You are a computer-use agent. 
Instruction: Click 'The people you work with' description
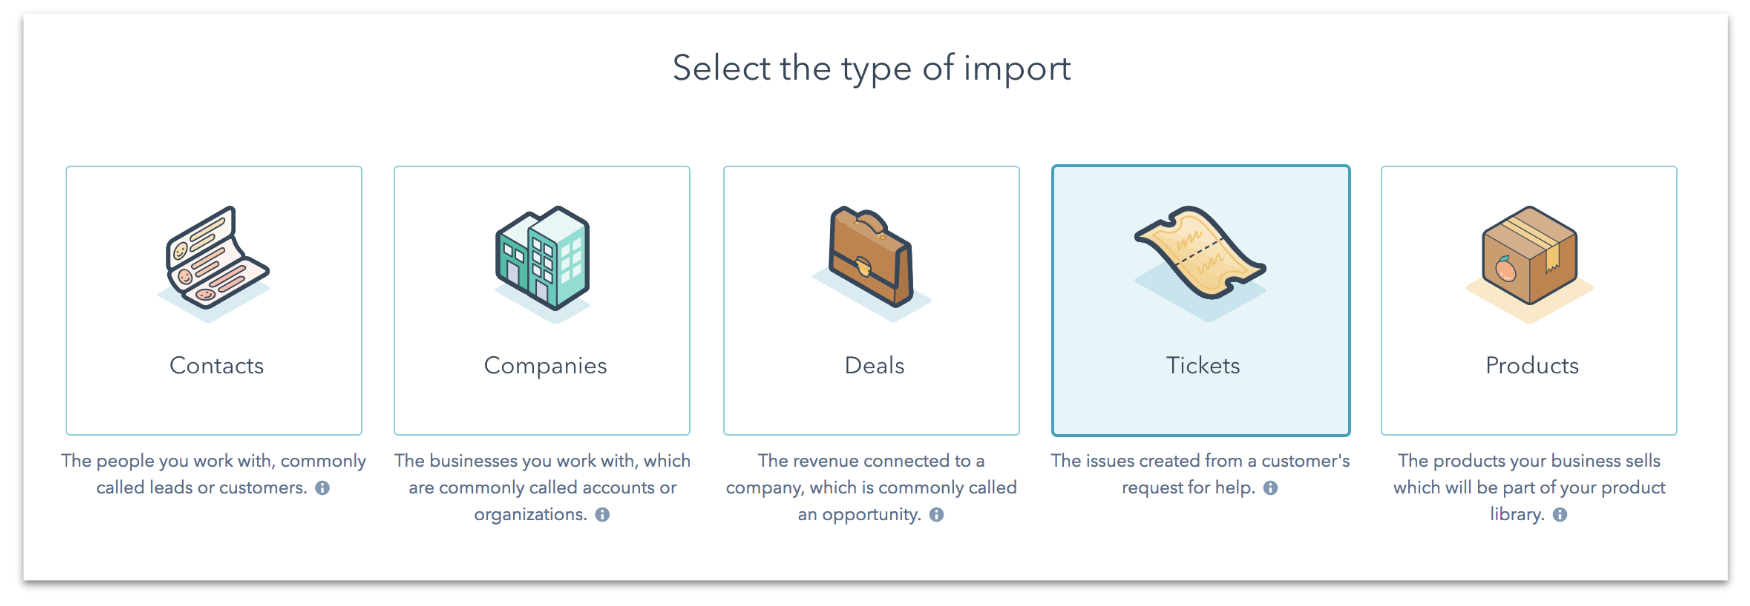[213, 474]
